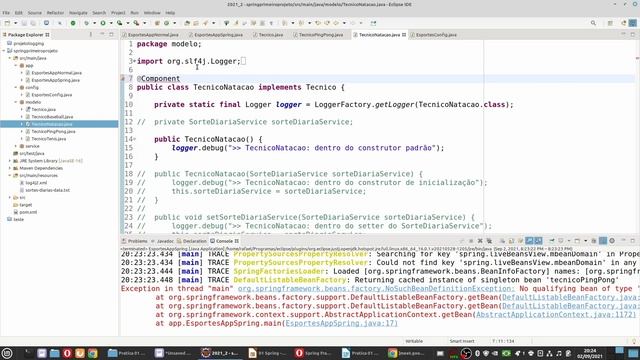Open EsportesConfig.java in Package Explorer
Image resolution: width=640 pixels, height=360 pixels.
[51, 95]
